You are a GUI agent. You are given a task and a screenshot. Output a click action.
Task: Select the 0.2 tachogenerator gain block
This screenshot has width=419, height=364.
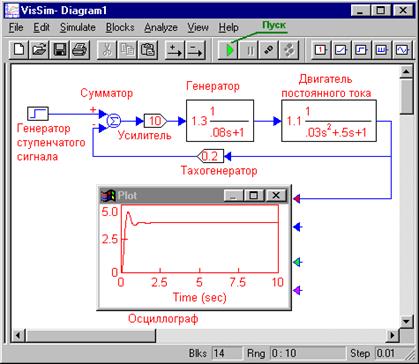coord(210,156)
